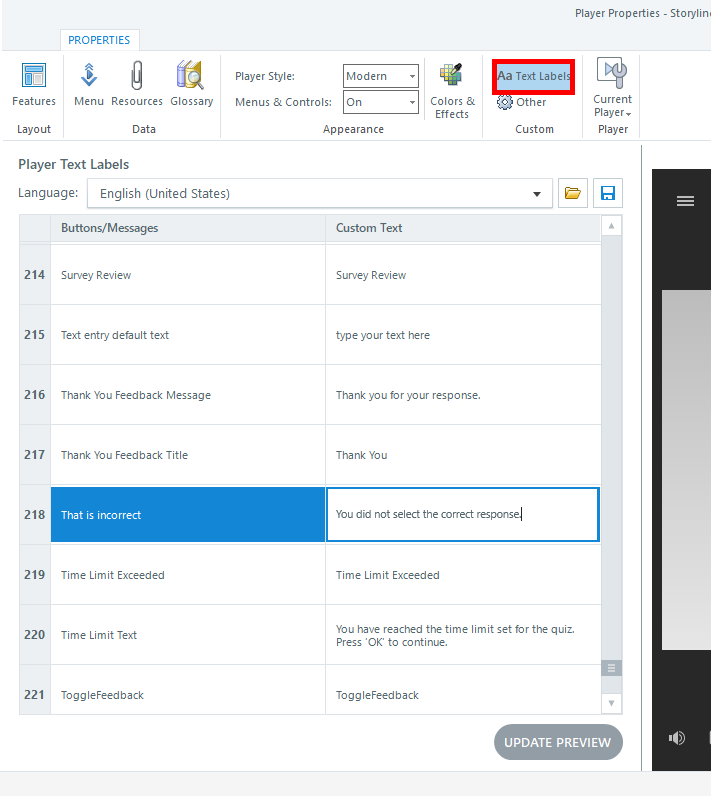Screen dimensions: 711x796
Task: Select the 'That is incorrect' row label
Action: click(x=188, y=515)
